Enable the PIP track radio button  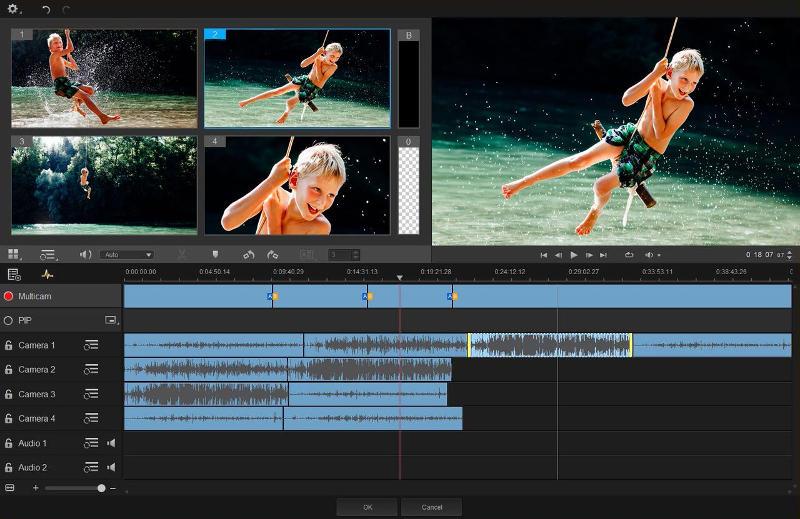[8, 320]
